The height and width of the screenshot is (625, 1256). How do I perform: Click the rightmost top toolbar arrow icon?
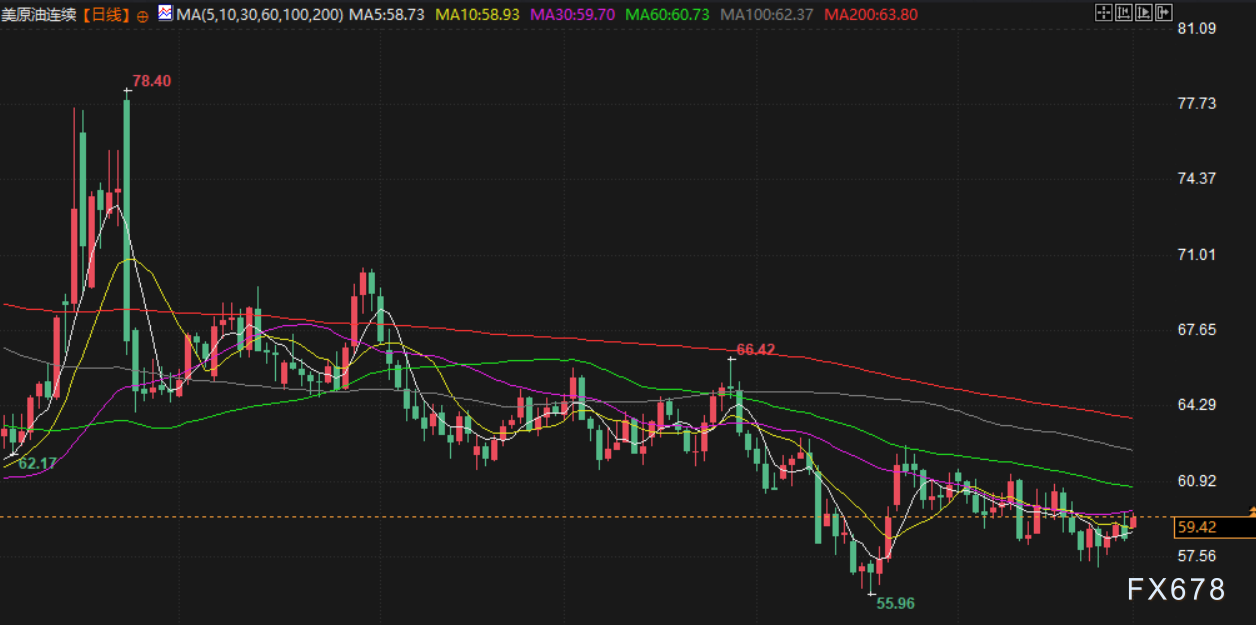click(1163, 13)
